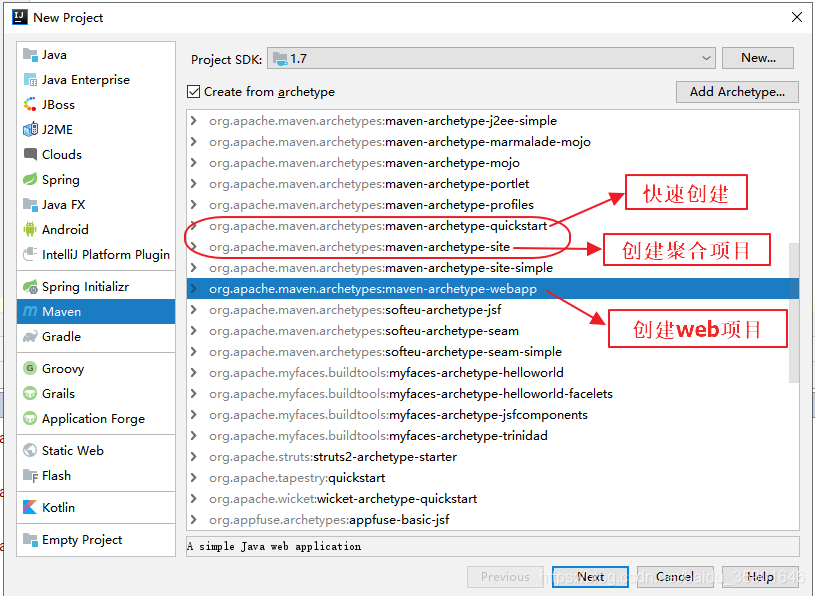The width and height of the screenshot is (815, 596).
Task: Click the greyed-out Previous button
Action: 505,577
